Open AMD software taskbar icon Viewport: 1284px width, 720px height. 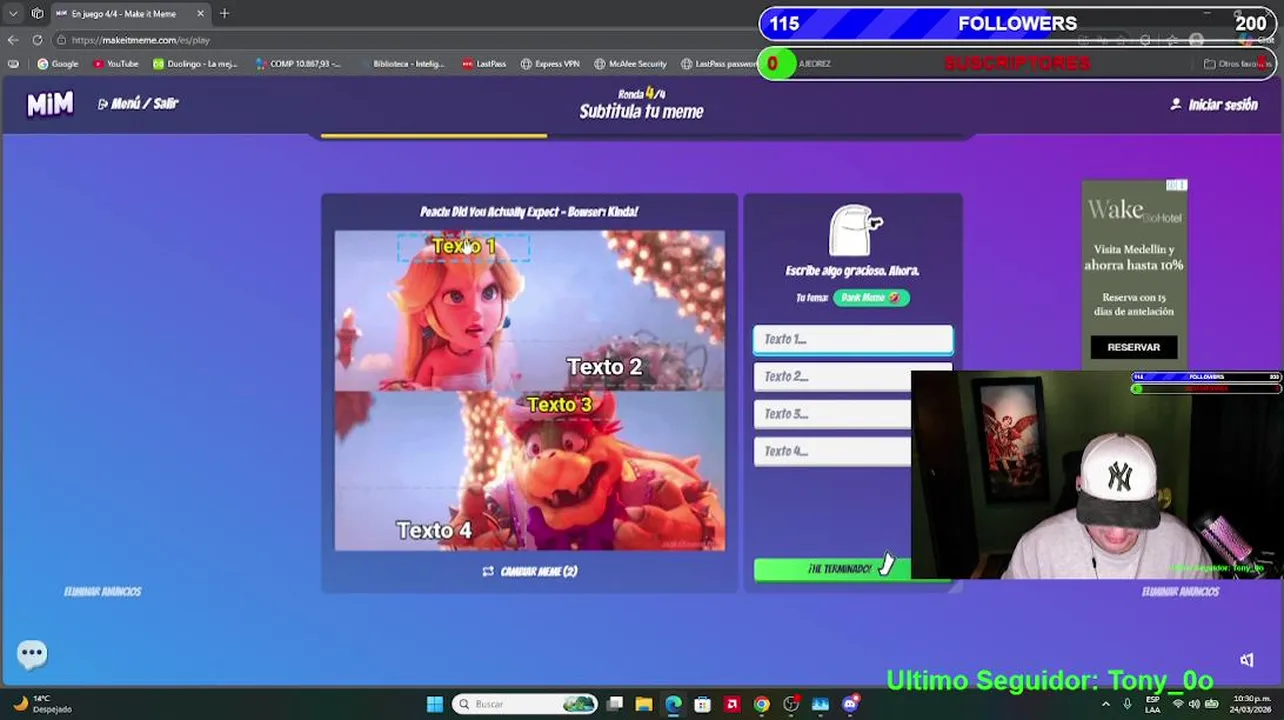732,704
